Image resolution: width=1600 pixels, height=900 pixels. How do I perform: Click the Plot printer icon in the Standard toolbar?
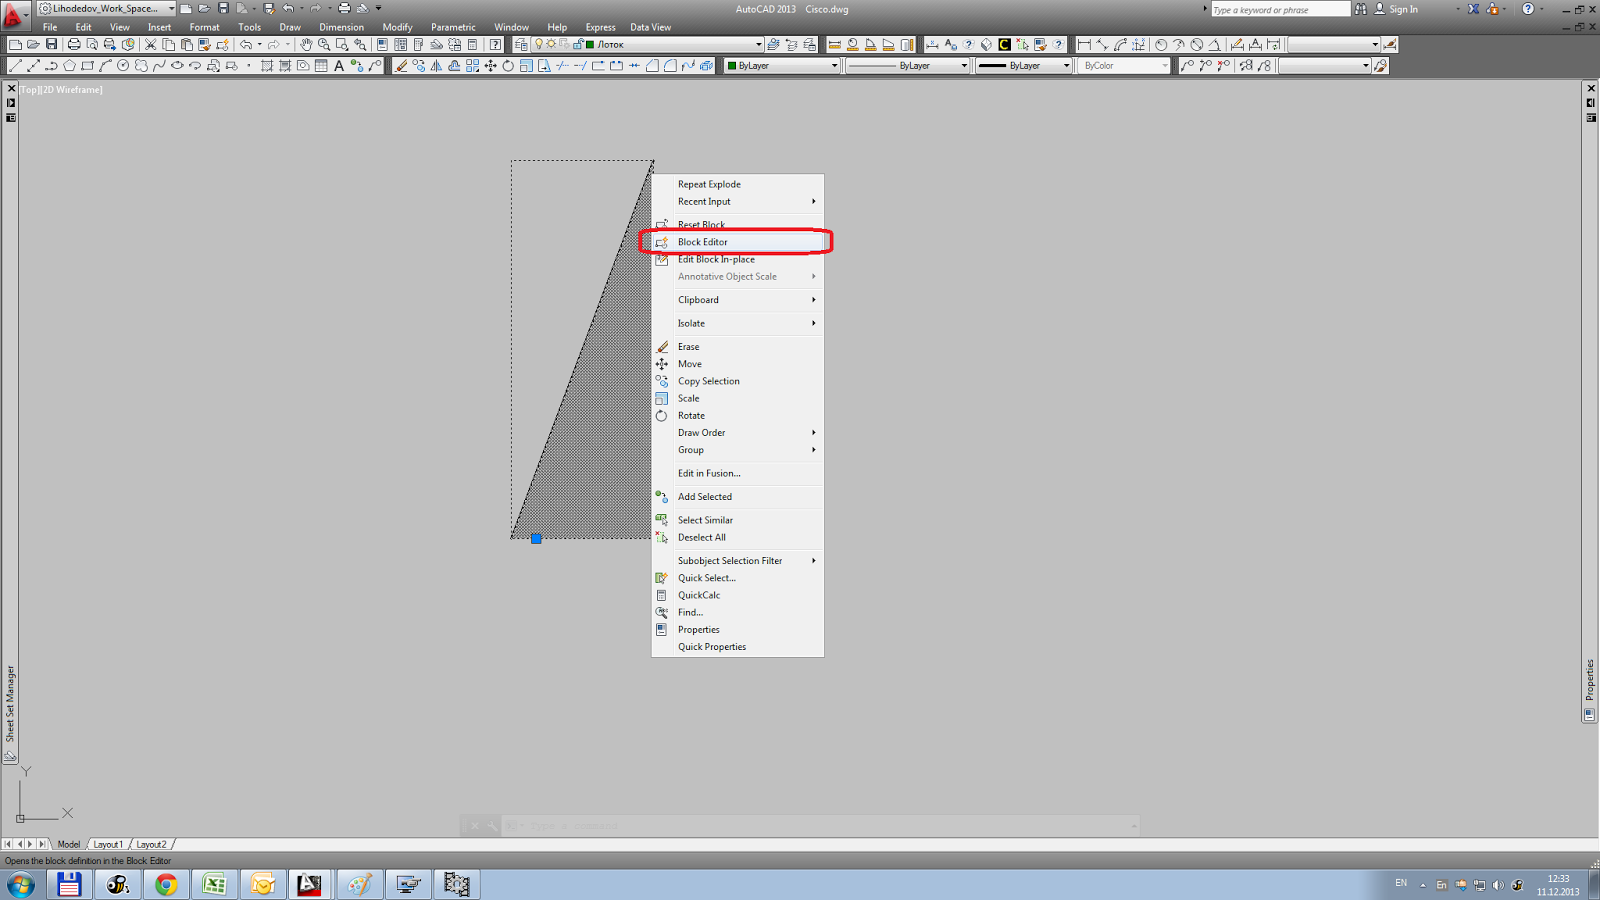point(74,44)
